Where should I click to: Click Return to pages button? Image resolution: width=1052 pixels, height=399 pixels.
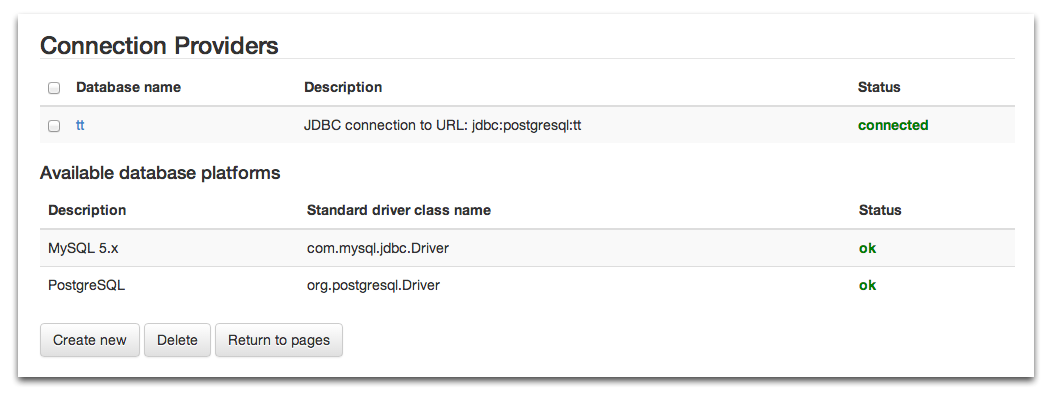coord(278,340)
